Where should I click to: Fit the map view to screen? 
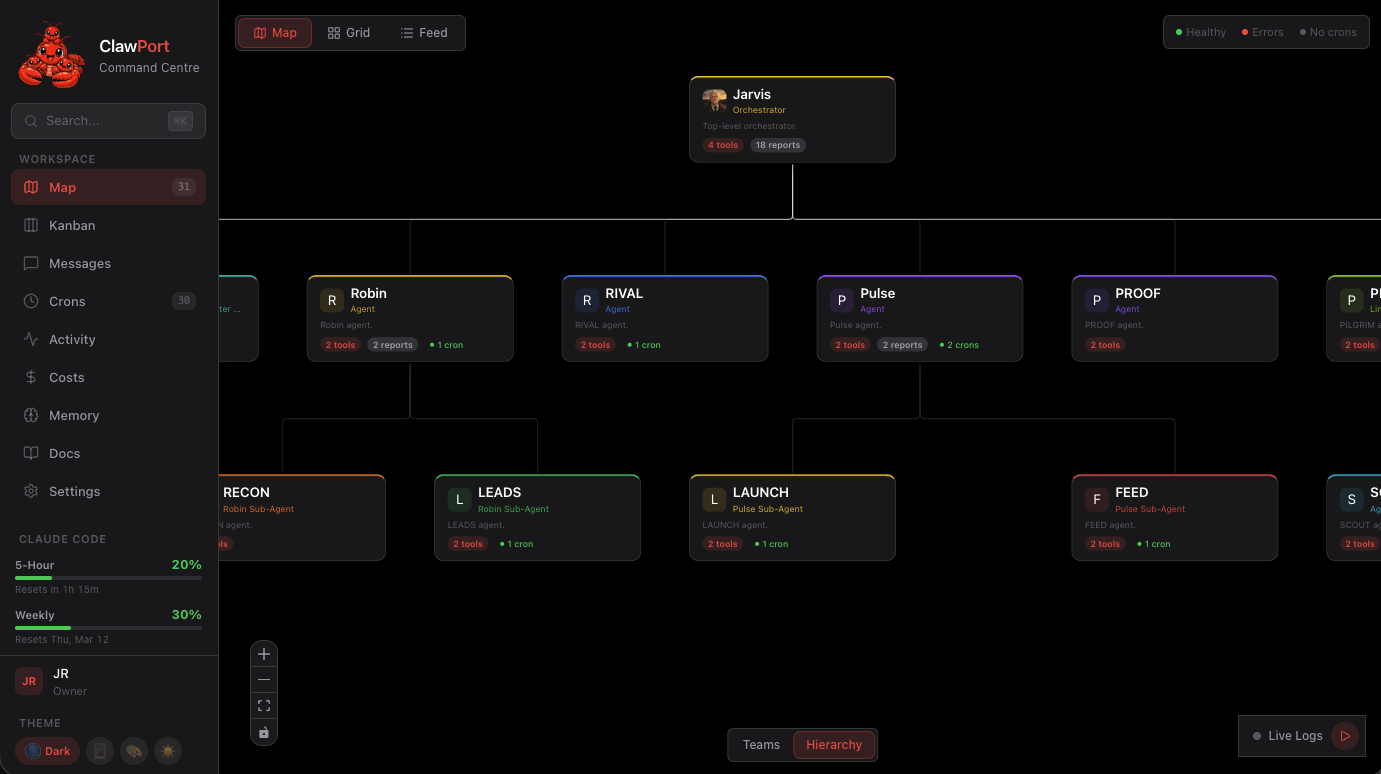(264, 704)
